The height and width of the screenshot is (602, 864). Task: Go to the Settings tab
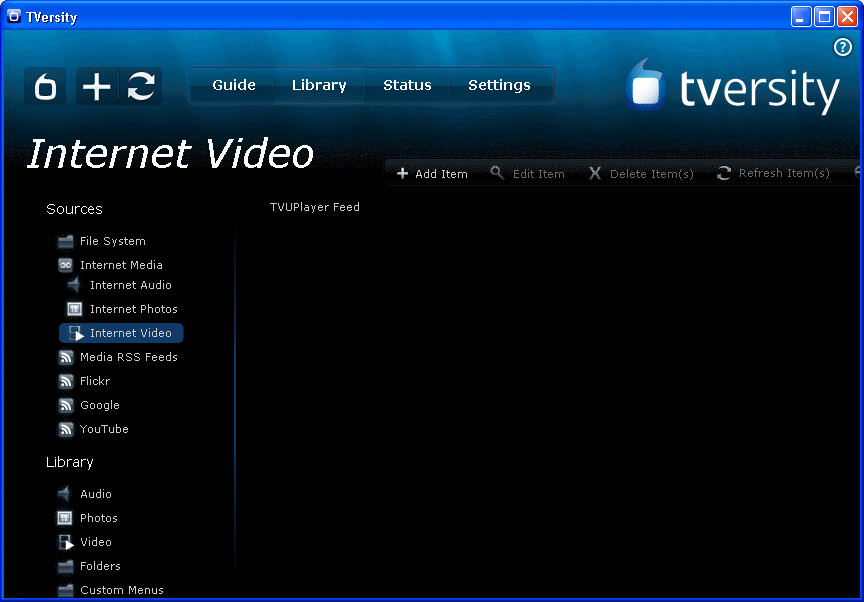pyautogui.click(x=499, y=85)
